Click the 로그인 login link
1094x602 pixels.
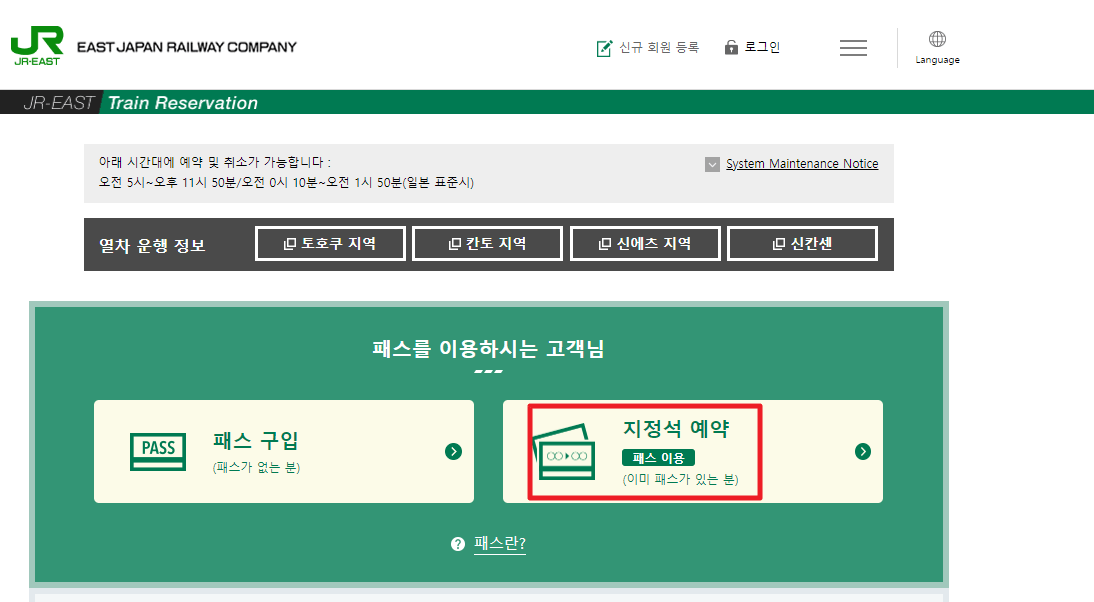tap(762, 46)
